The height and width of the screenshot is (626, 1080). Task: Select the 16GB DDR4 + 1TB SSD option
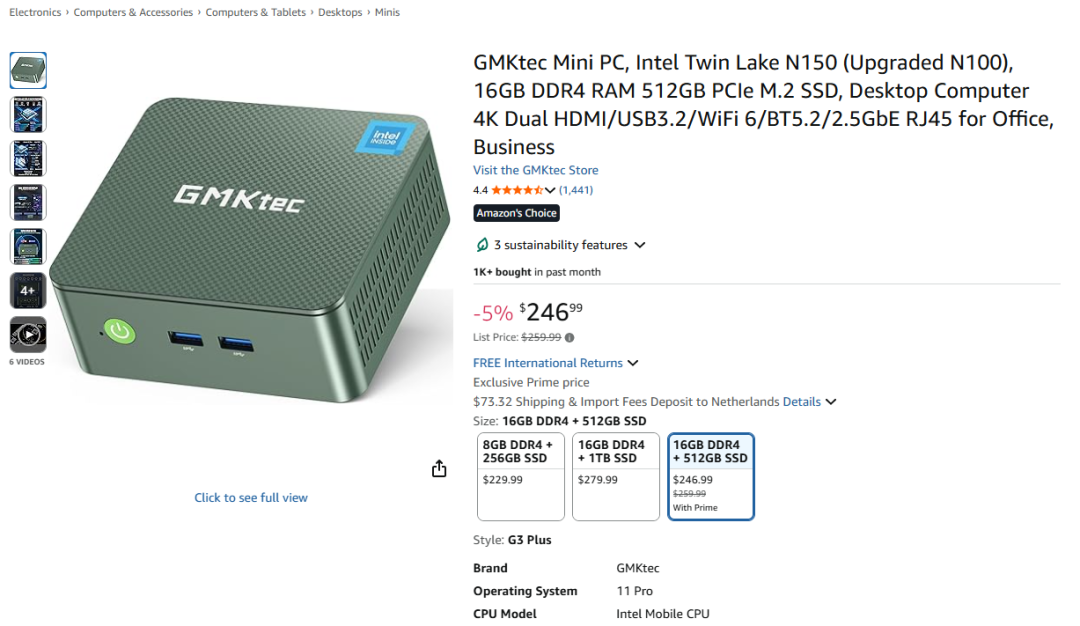615,477
